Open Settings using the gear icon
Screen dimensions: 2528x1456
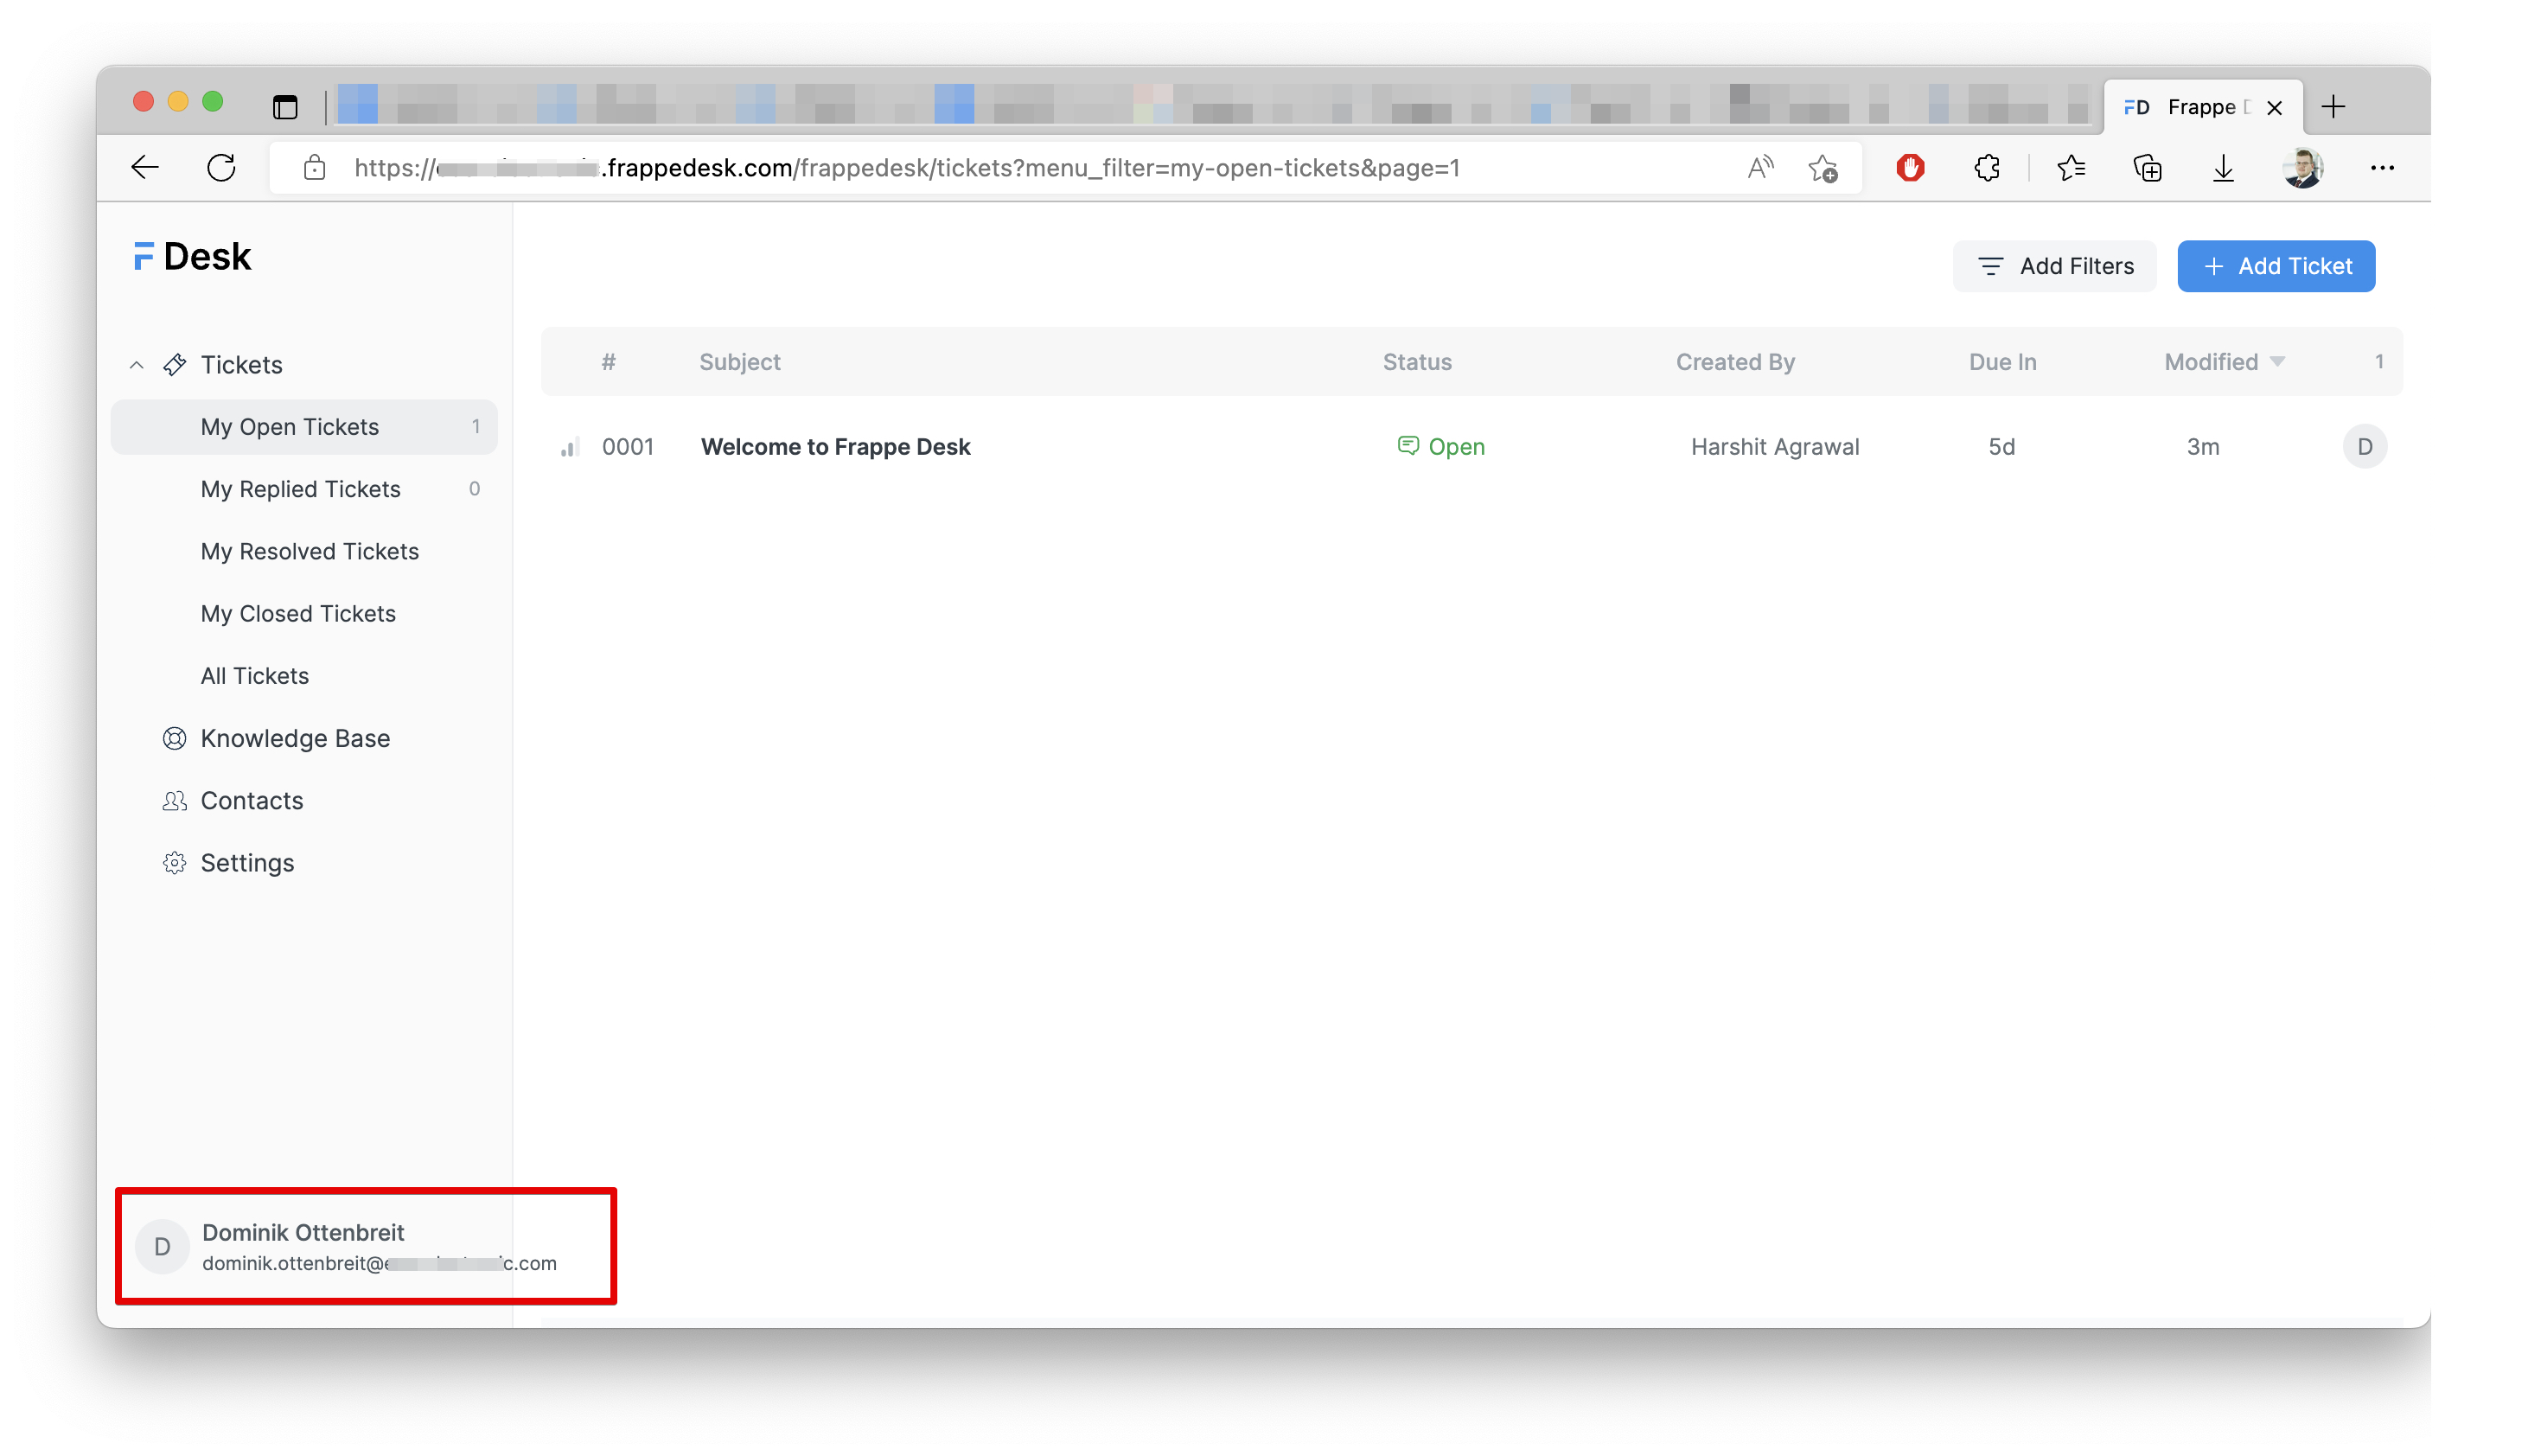tap(173, 862)
